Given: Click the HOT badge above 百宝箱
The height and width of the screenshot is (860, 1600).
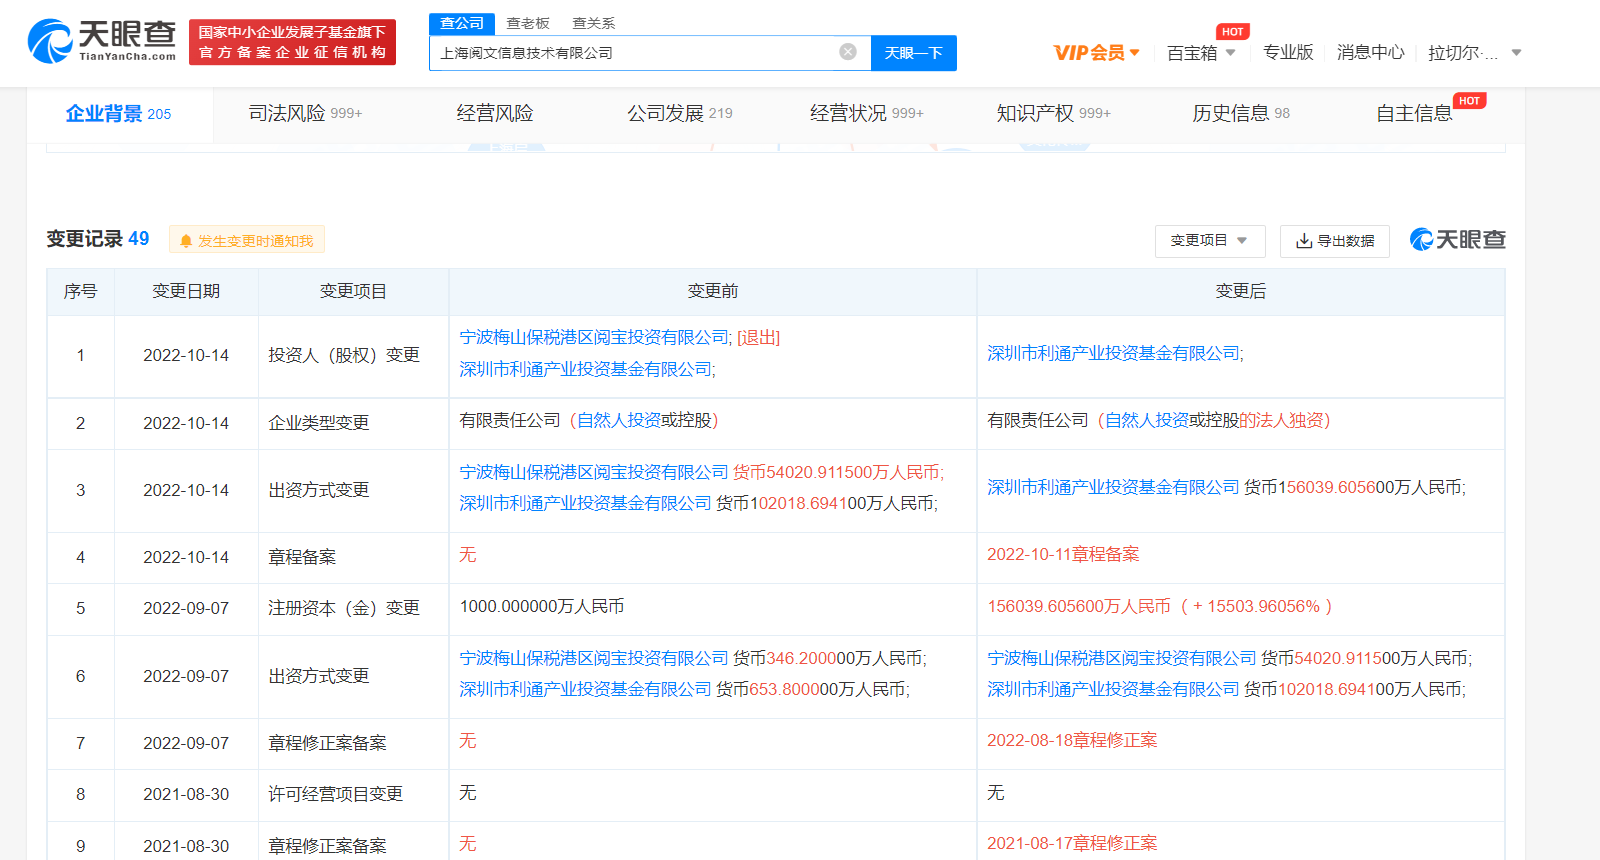Looking at the screenshot, I should tap(1232, 32).
